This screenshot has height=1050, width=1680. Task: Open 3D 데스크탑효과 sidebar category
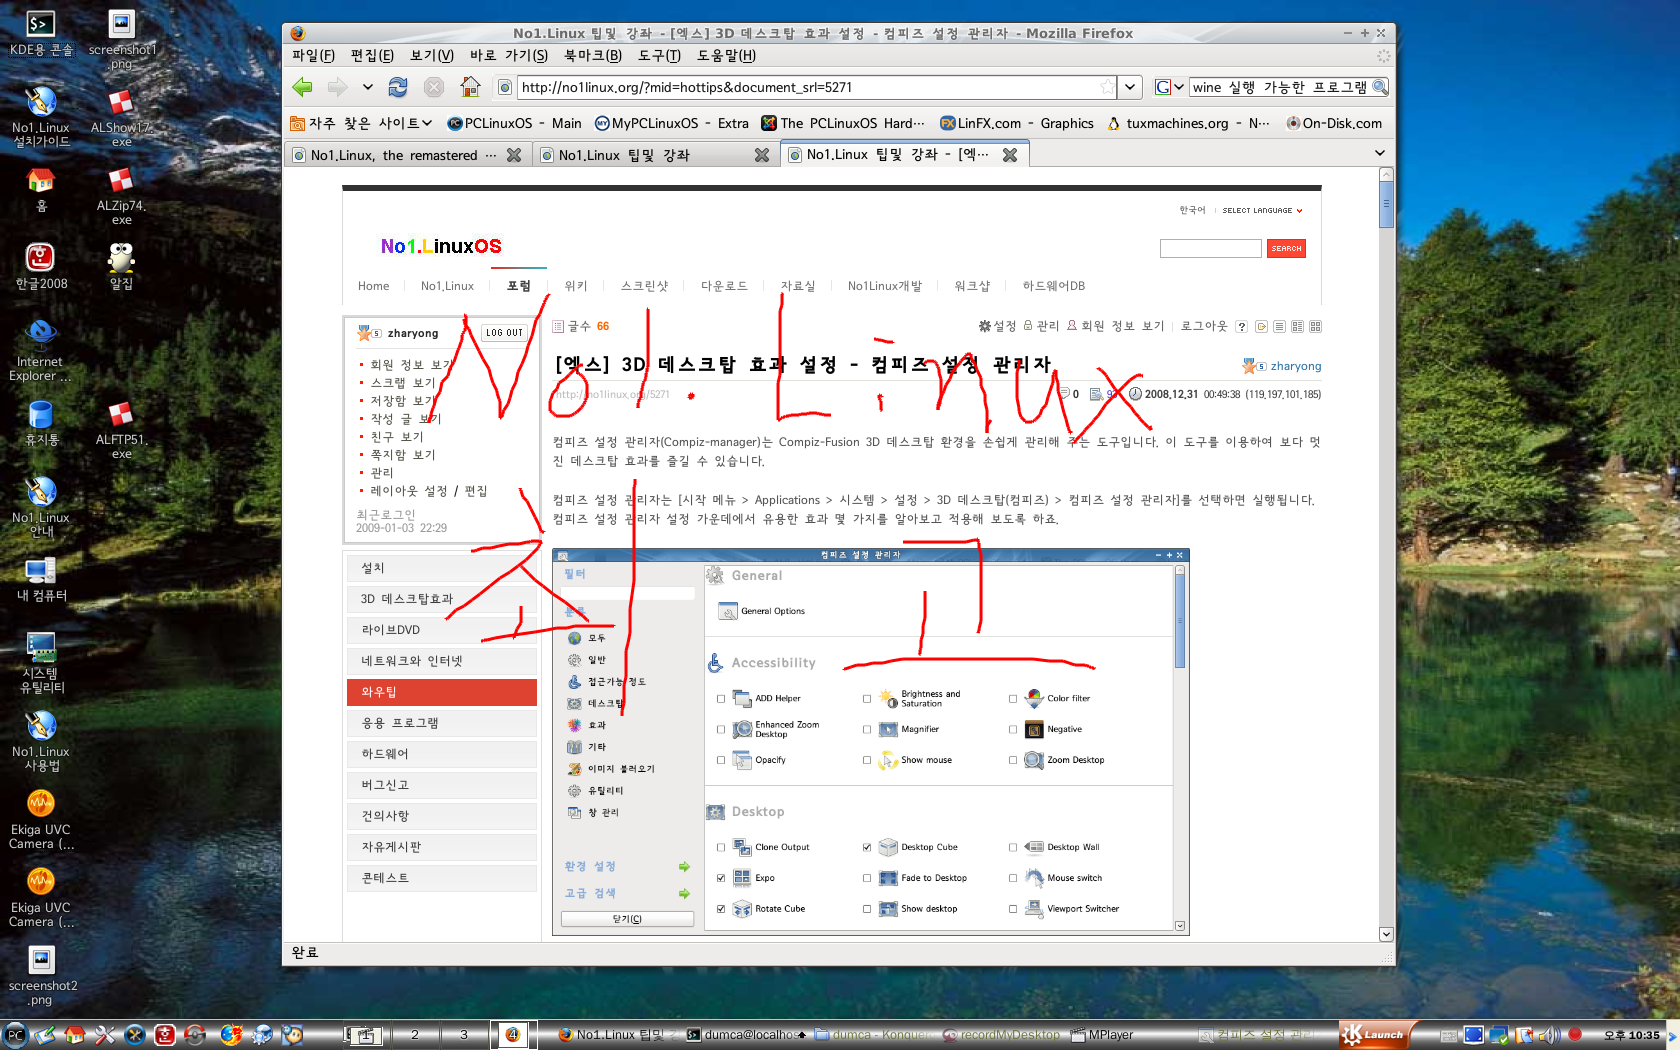442,599
